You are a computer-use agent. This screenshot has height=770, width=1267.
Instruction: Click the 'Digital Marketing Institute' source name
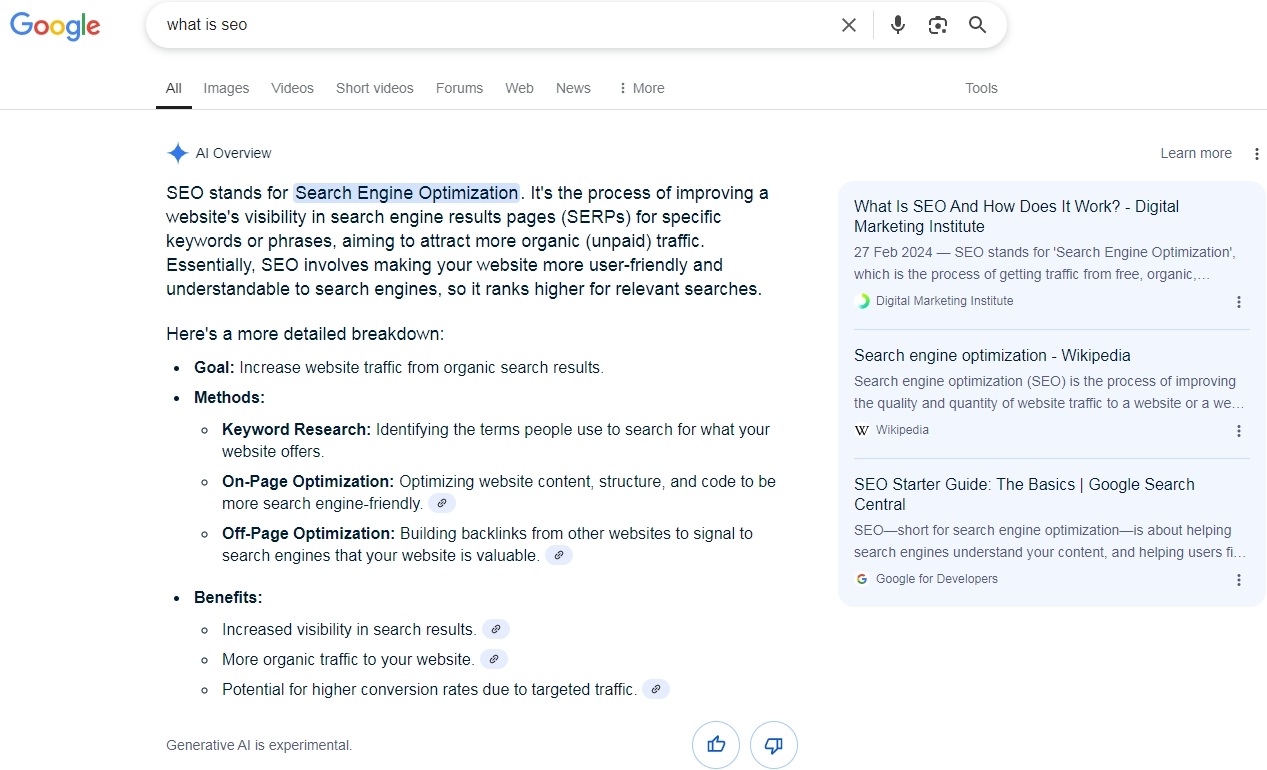coord(944,301)
